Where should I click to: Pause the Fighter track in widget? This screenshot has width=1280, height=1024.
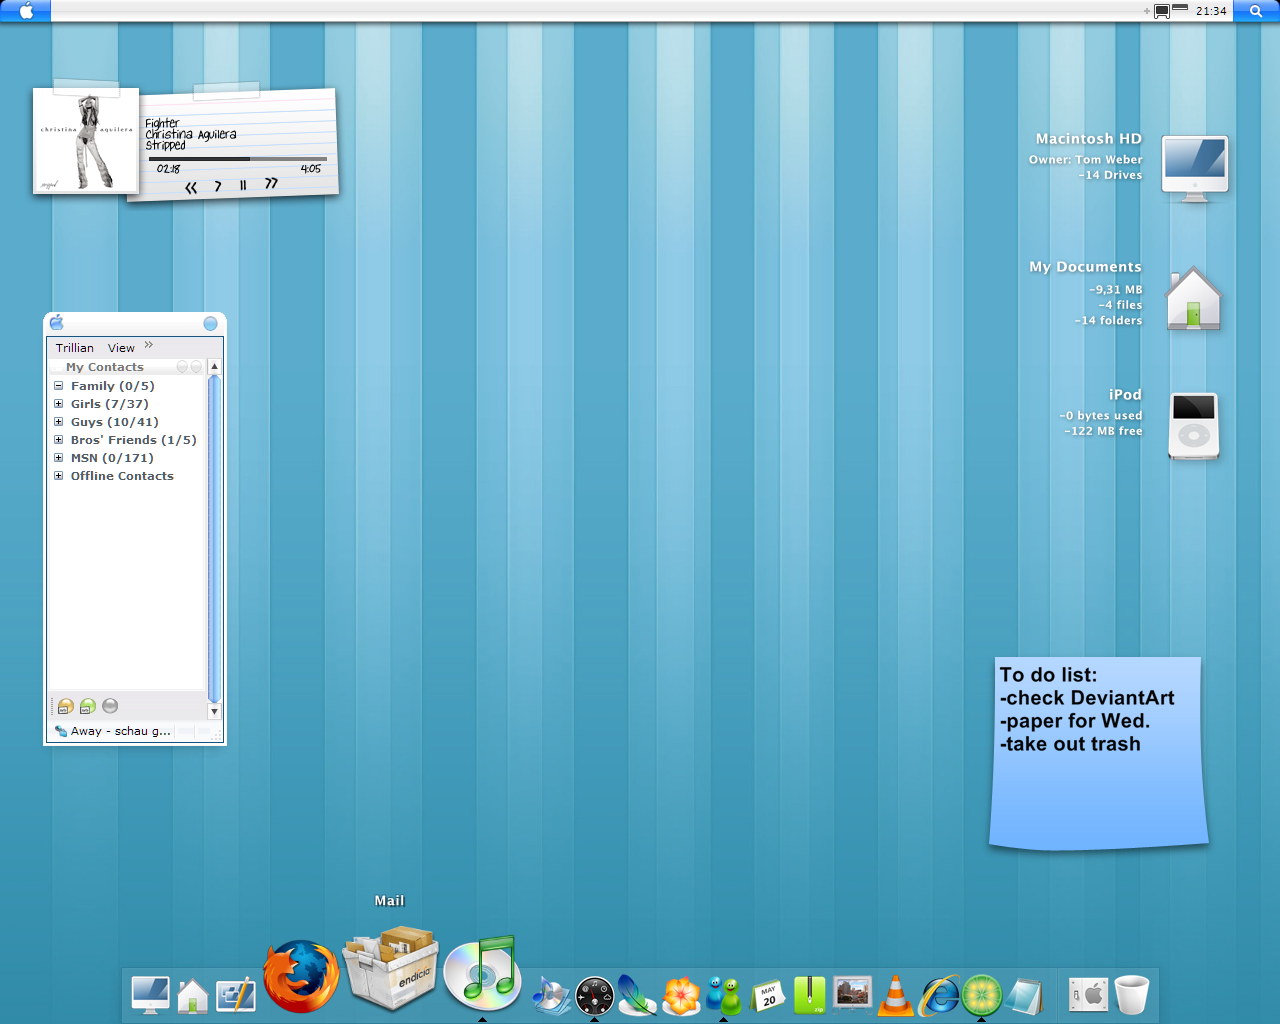pos(243,185)
